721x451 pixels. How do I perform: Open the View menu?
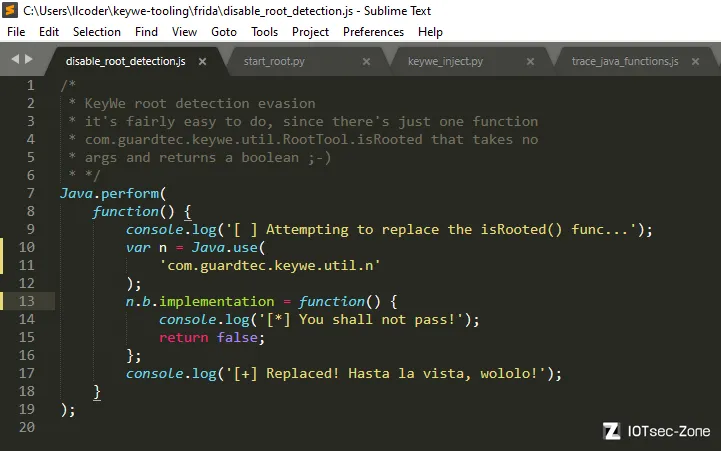pos(184,32)
